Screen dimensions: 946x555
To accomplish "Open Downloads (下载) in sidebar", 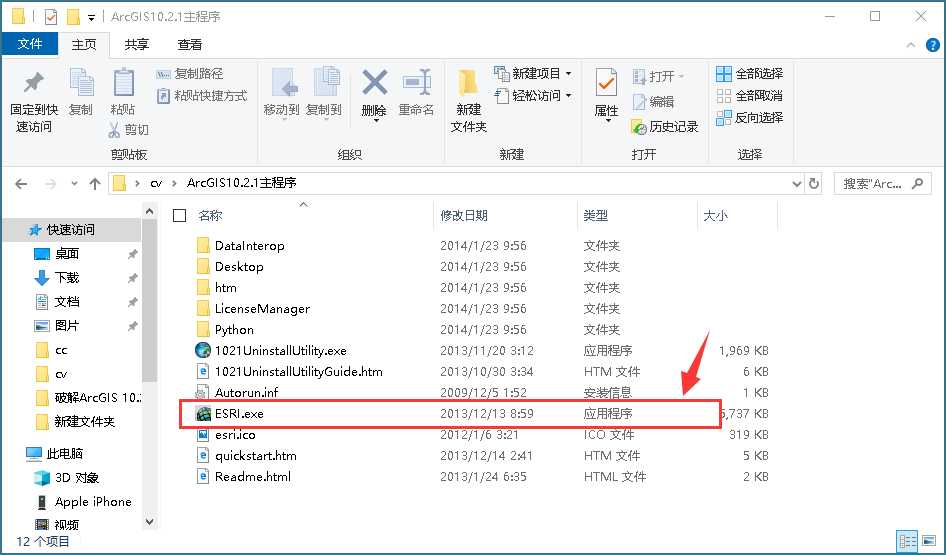I will (x=66, y=278).
